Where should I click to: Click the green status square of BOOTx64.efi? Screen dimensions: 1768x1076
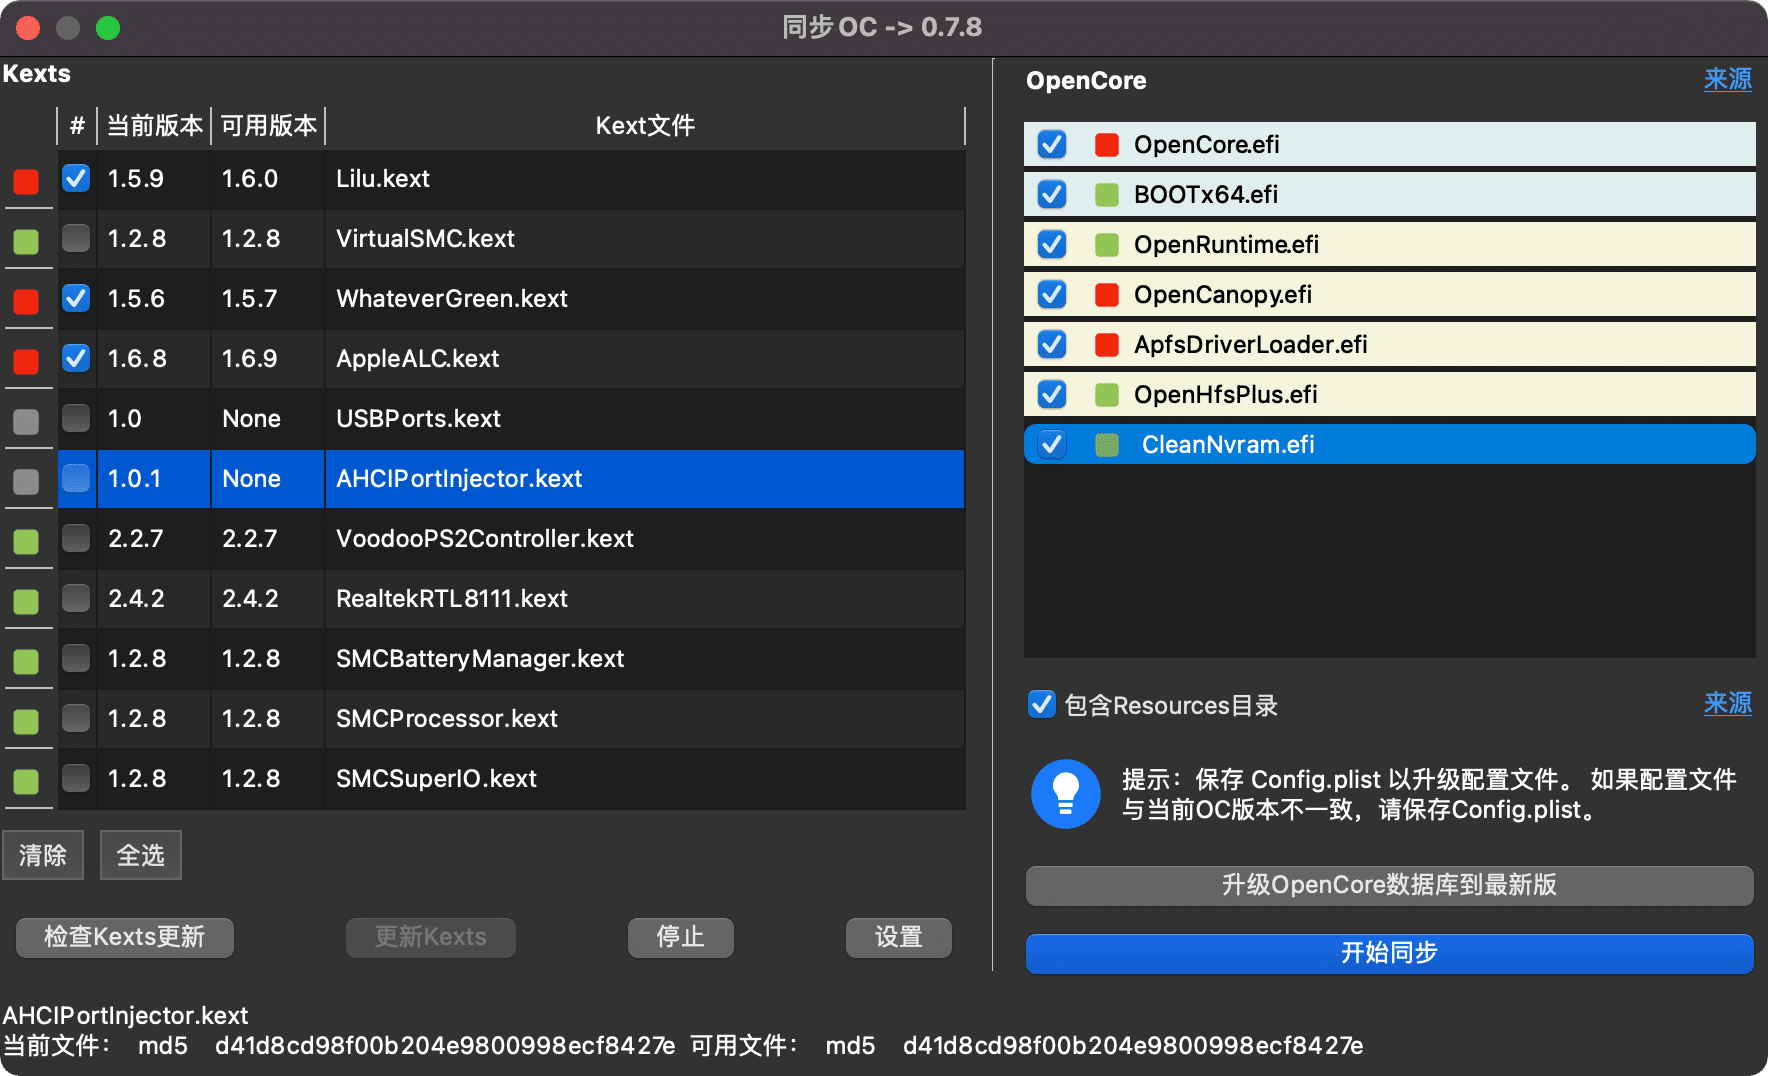[x=1106, y=195]
